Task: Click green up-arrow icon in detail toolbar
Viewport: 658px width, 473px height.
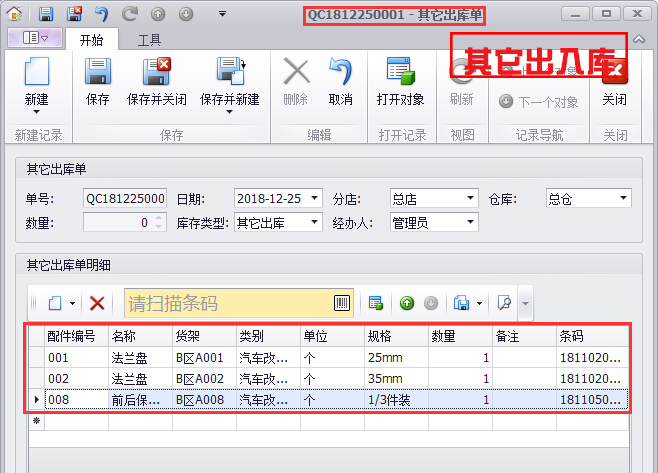Action: [407, 303]
